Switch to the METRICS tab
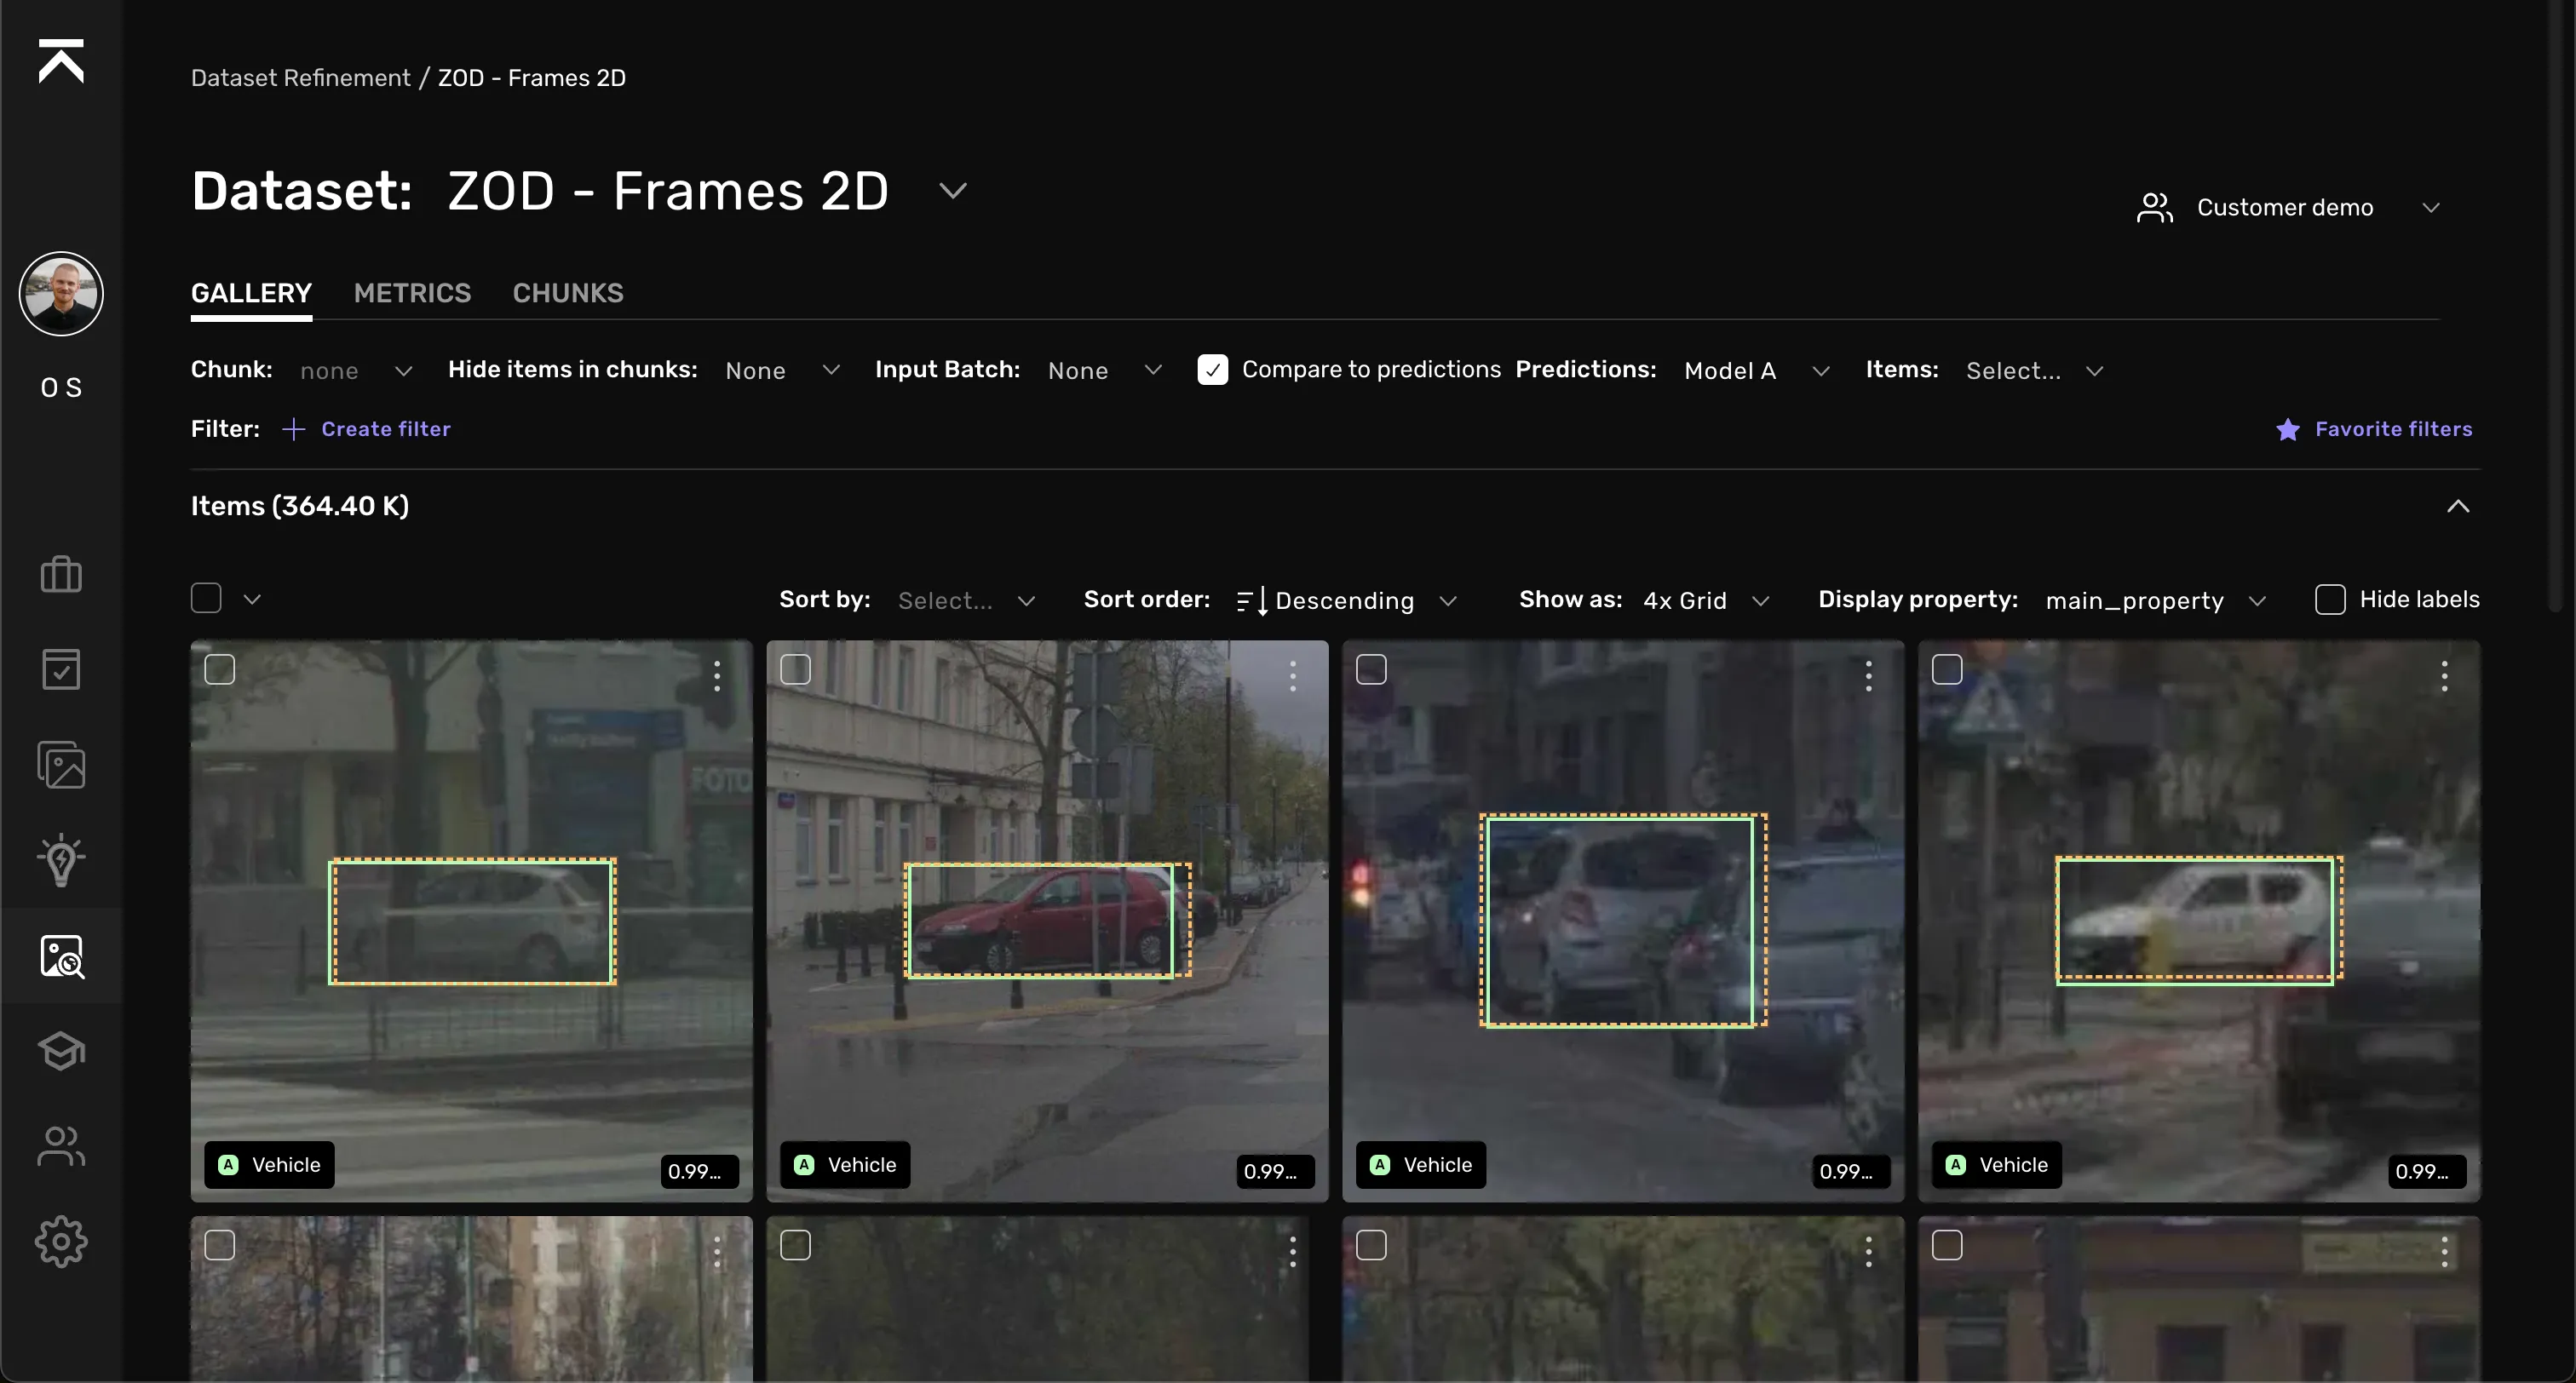2576x1383 pixels. pyautogui.click(x=412, y=293)
